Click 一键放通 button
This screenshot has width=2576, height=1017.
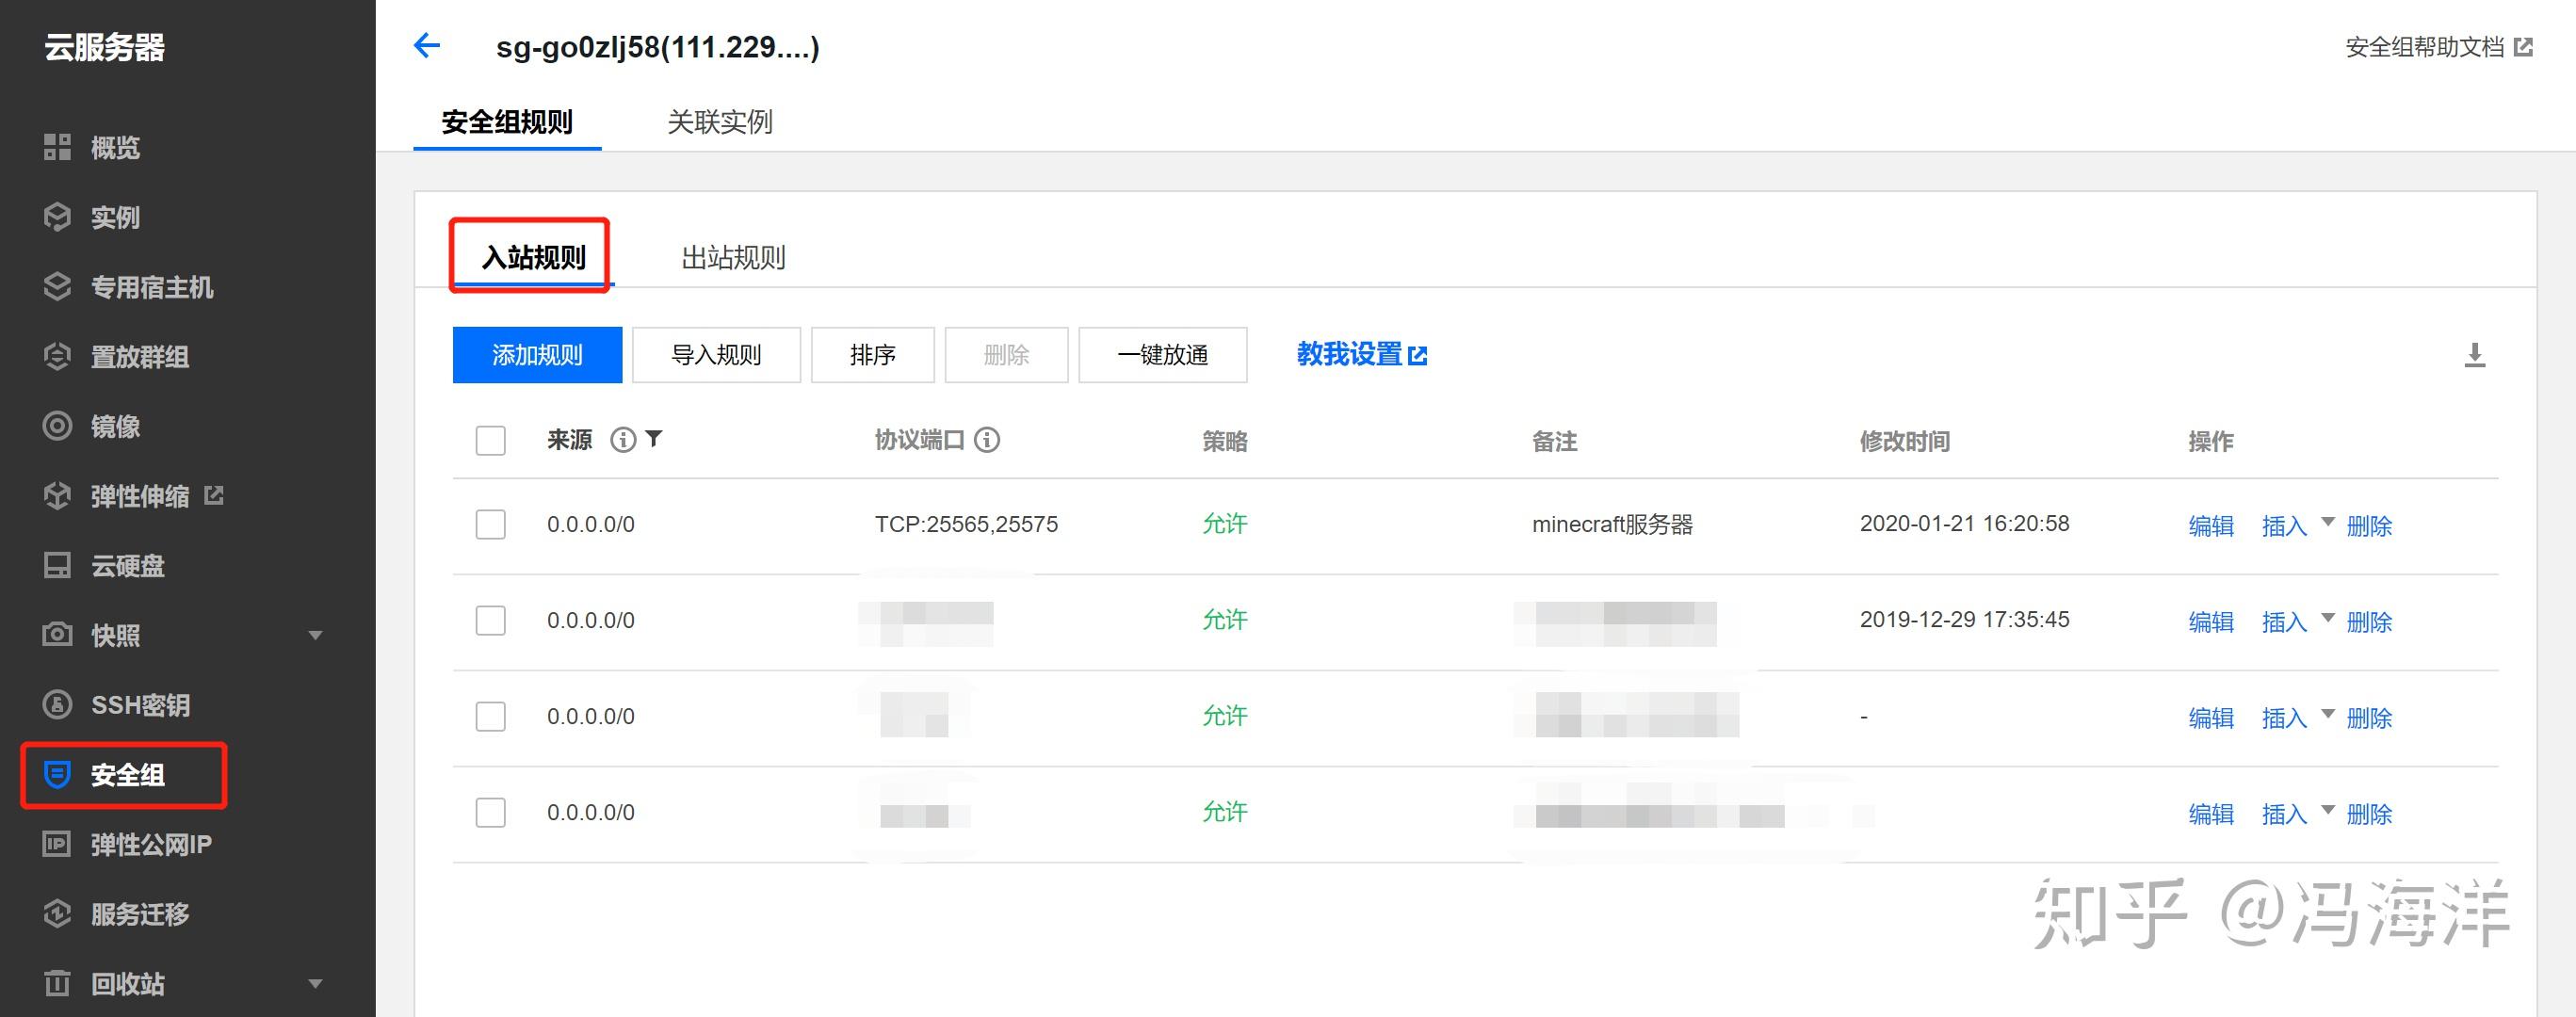(x=1162, y=355)
